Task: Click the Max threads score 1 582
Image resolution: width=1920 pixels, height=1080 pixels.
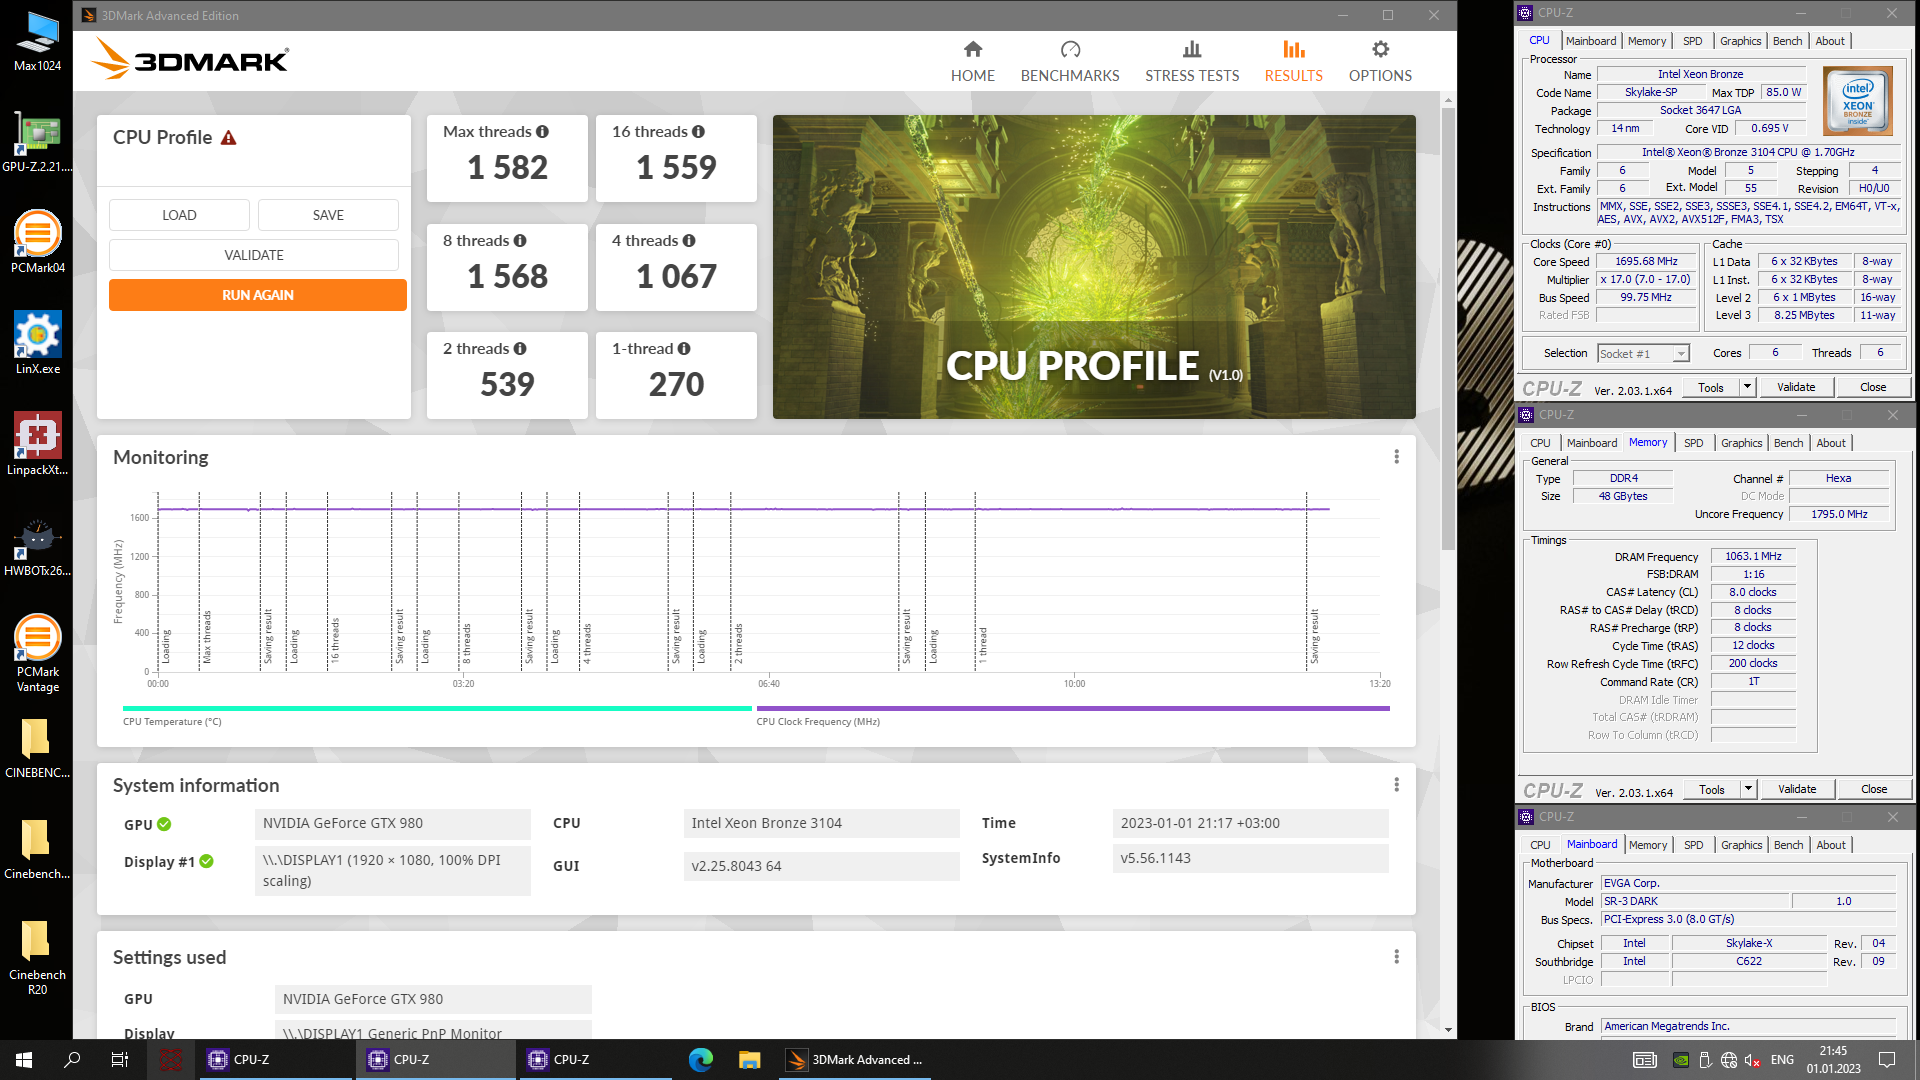Action: (507, 168)
